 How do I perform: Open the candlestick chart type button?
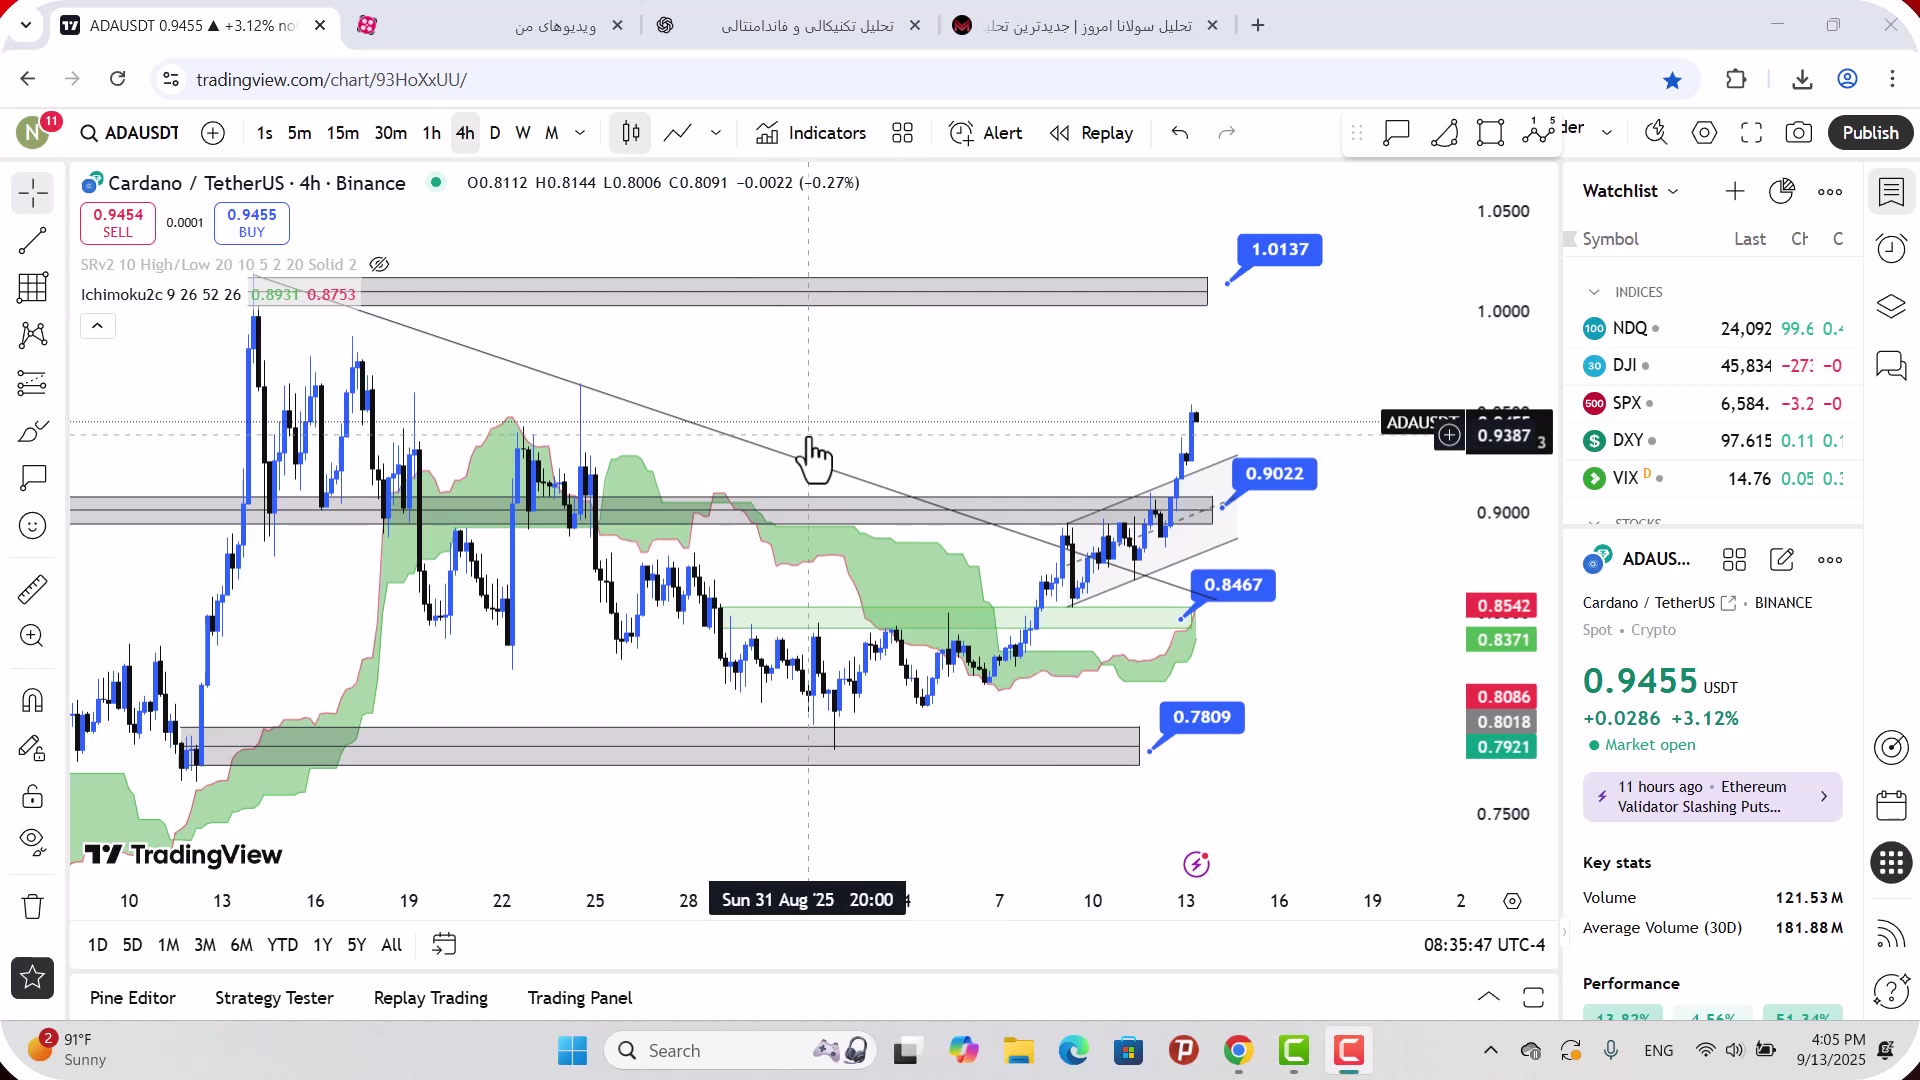(631, 133)
